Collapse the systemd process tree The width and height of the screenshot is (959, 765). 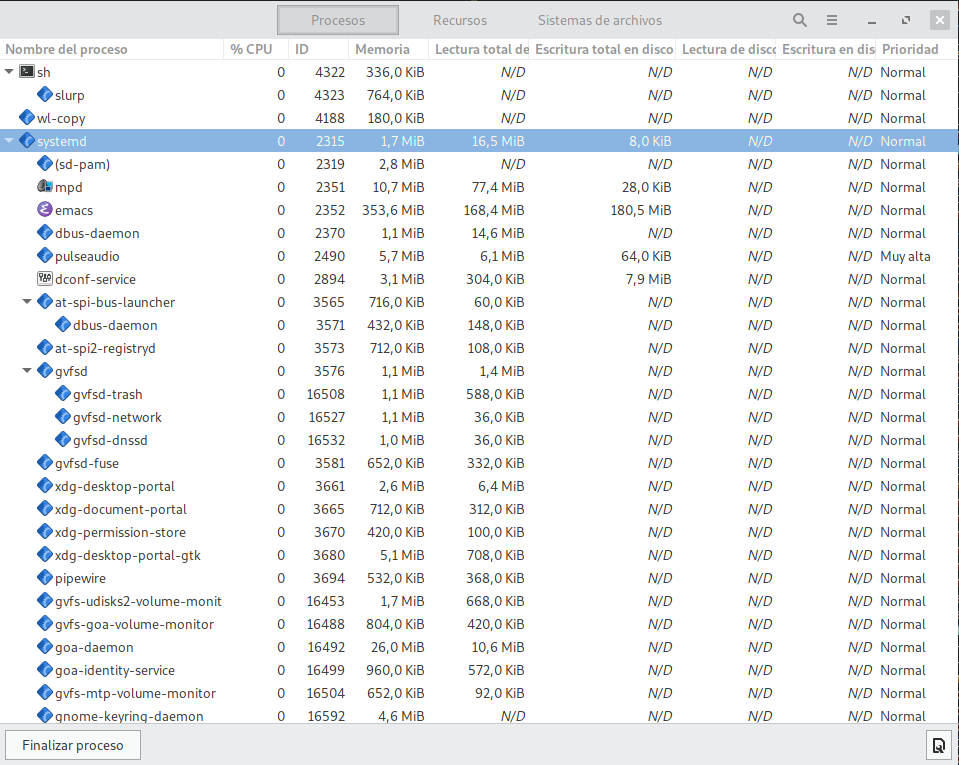click(x=10, y=141)
